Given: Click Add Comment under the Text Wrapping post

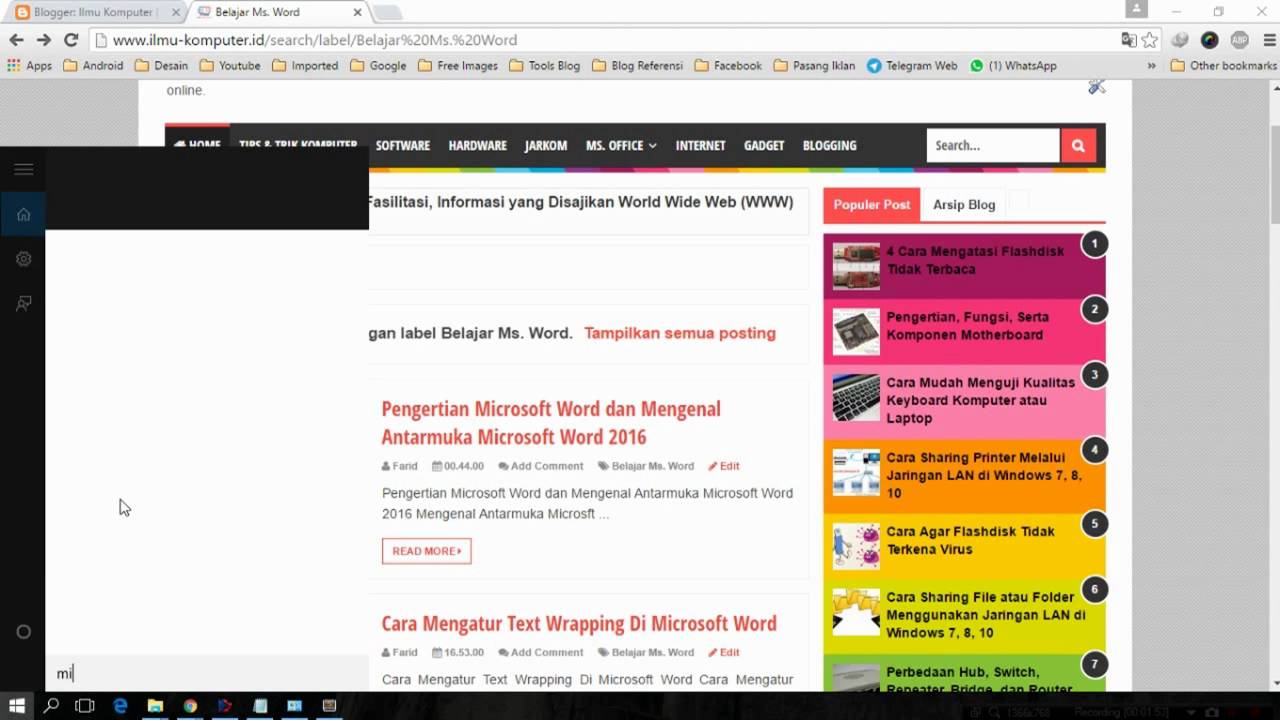Looking at the screenshot, I should click(x=541, y=652).
